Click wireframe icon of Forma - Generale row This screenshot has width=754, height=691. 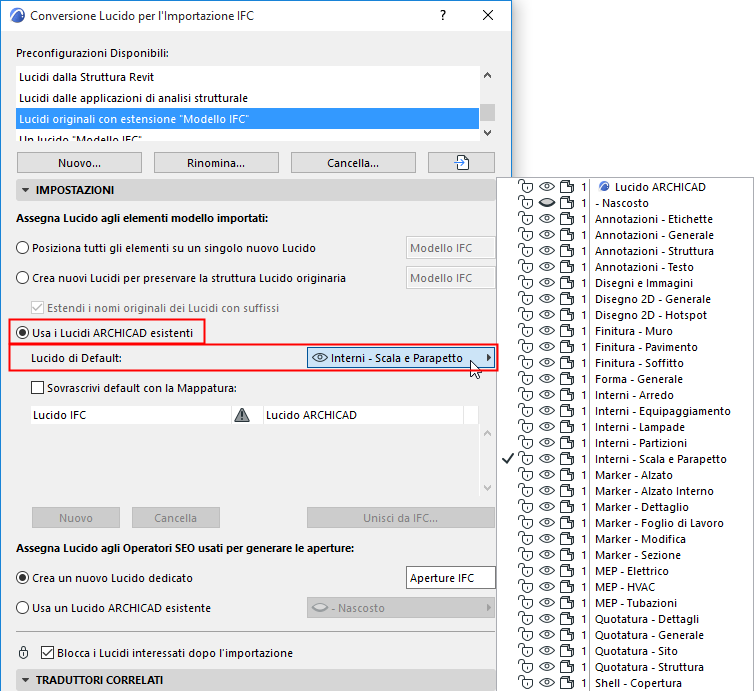tap(567, 379)
